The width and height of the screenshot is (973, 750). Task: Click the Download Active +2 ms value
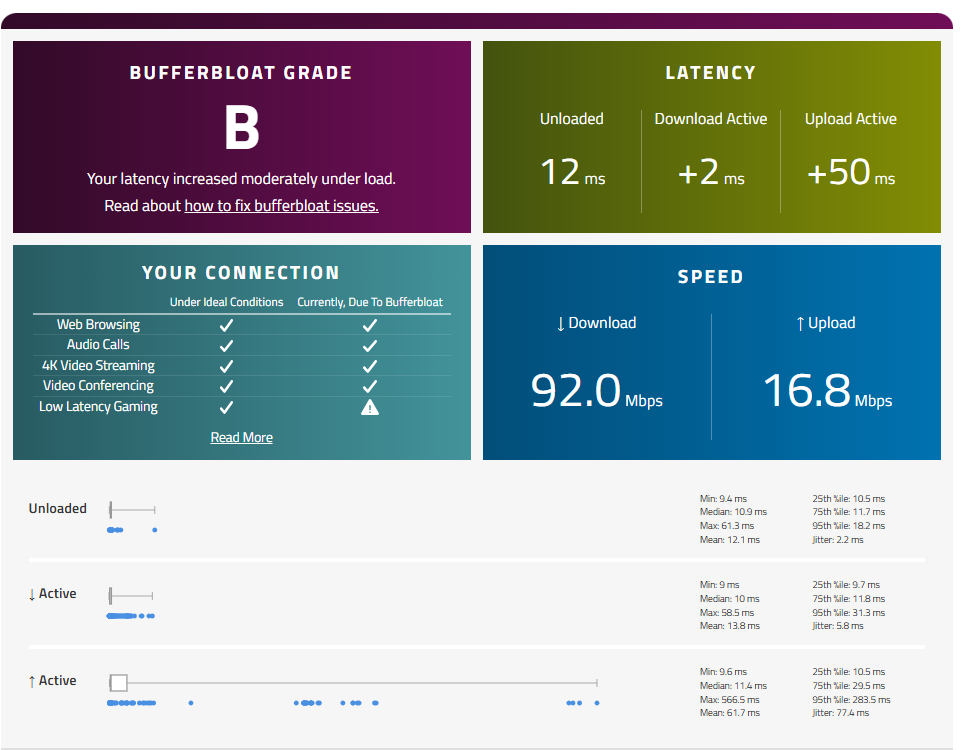[711, 172]
